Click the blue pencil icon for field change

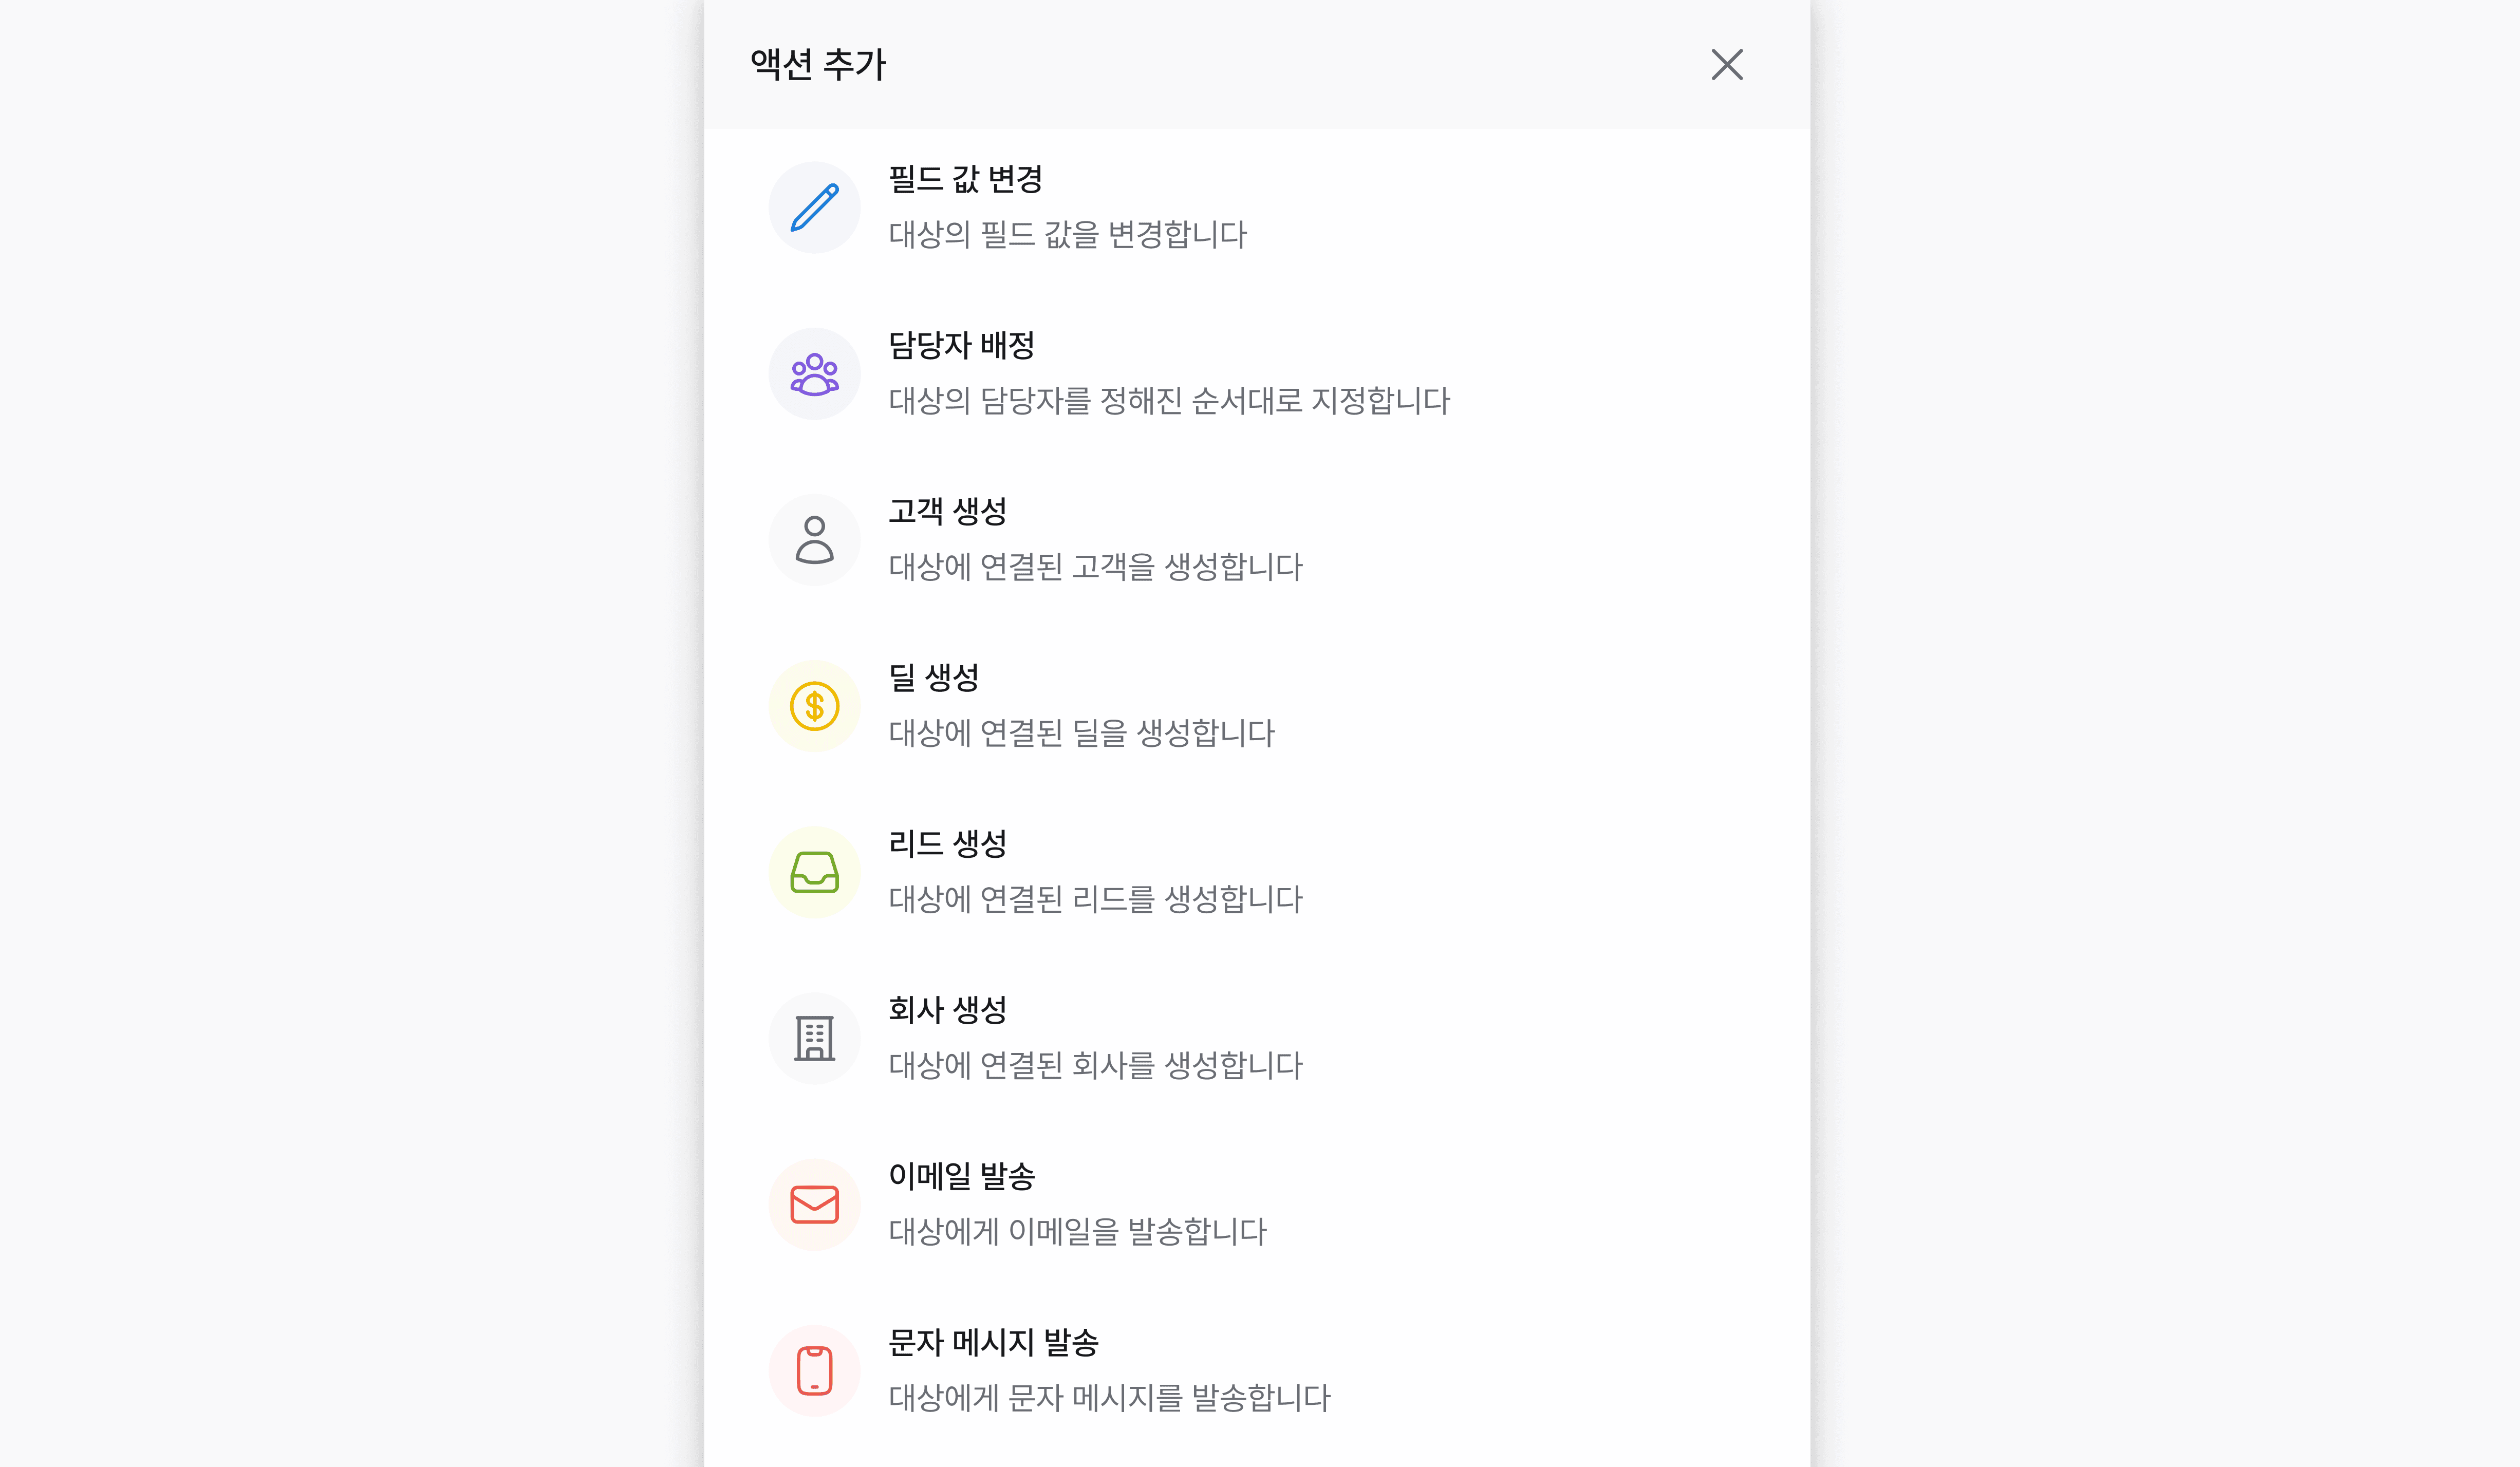click(814, 207)
